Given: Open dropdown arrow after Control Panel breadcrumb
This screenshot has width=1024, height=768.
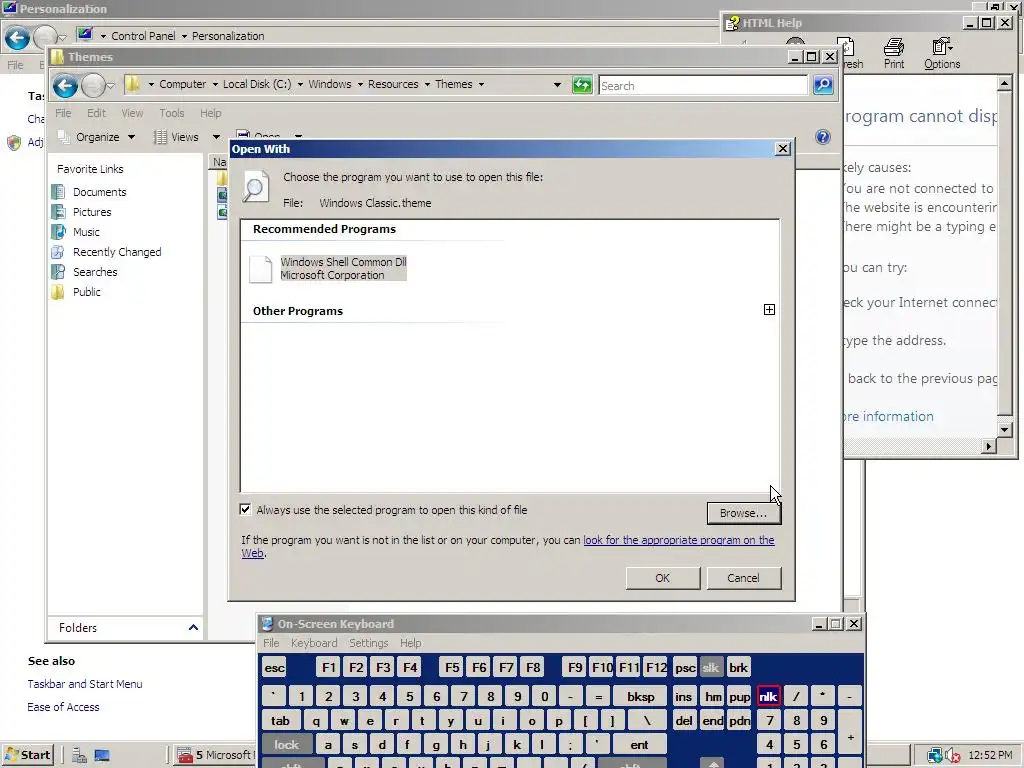Looking at the screenshot, I should click(184, 36).
